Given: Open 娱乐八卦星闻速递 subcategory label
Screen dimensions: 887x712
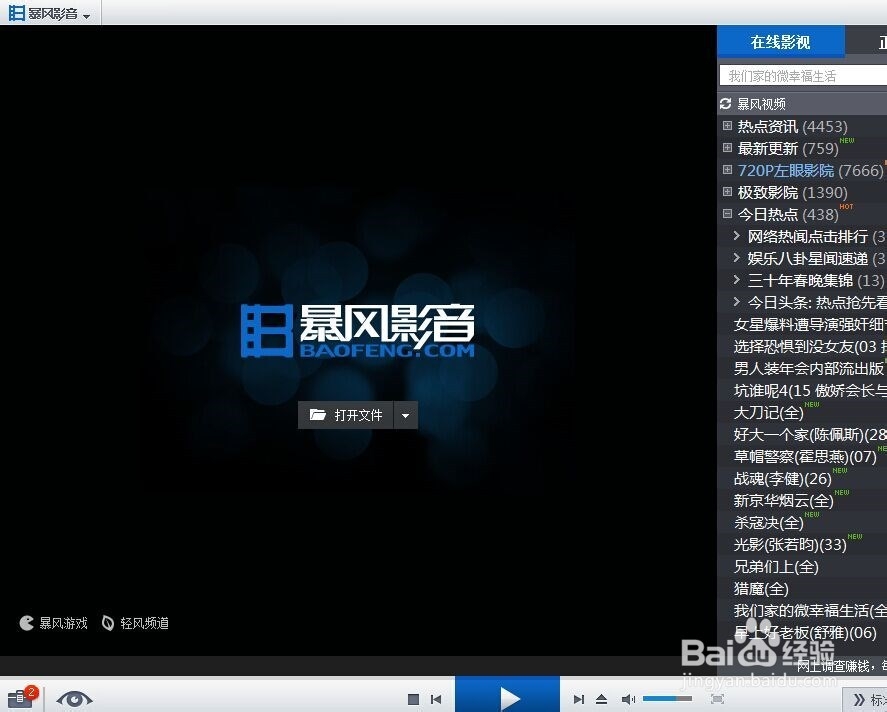Looking at the screenshot, I should (807, 258).
